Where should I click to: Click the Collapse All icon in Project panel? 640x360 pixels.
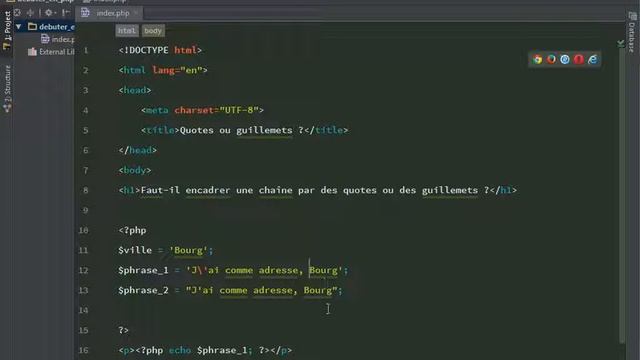(30, 13)
